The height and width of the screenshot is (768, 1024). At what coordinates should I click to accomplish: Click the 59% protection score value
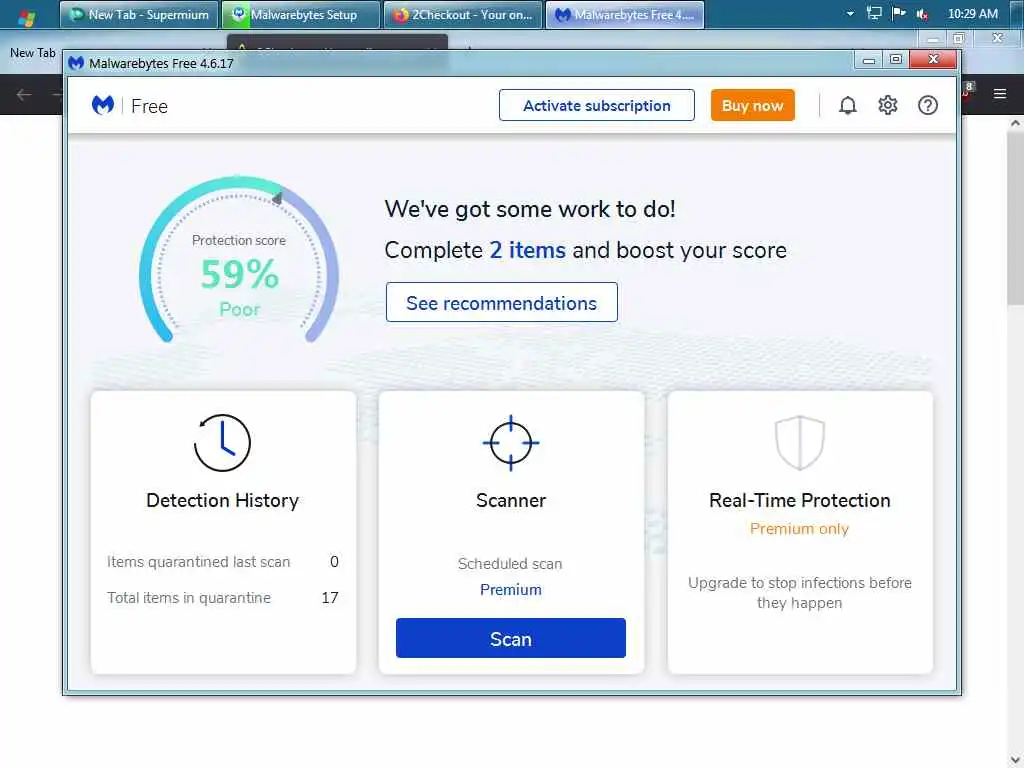(x=239, y=274)
